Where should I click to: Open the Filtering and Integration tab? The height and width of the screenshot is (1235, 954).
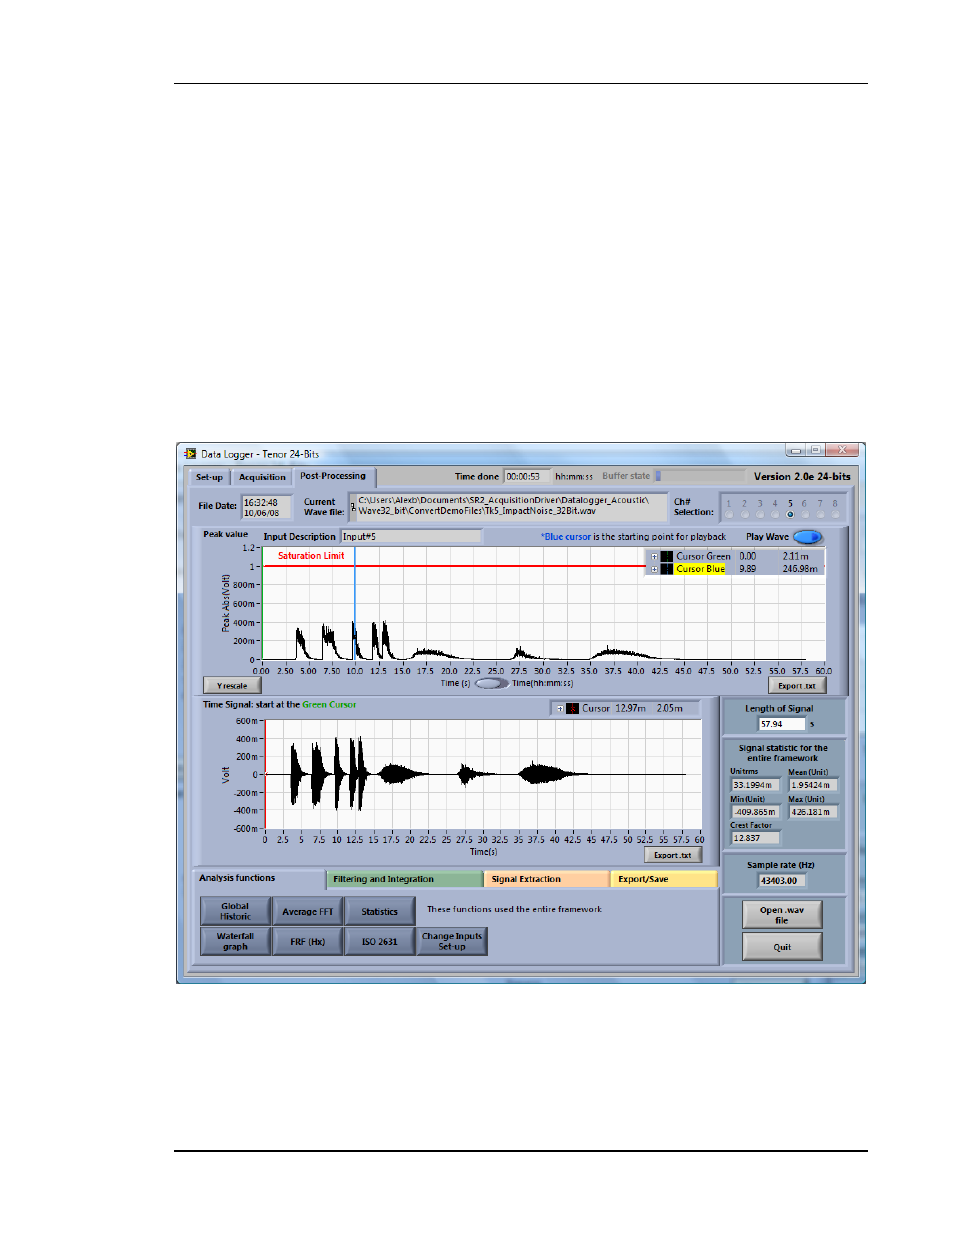(x=405, y=879)
